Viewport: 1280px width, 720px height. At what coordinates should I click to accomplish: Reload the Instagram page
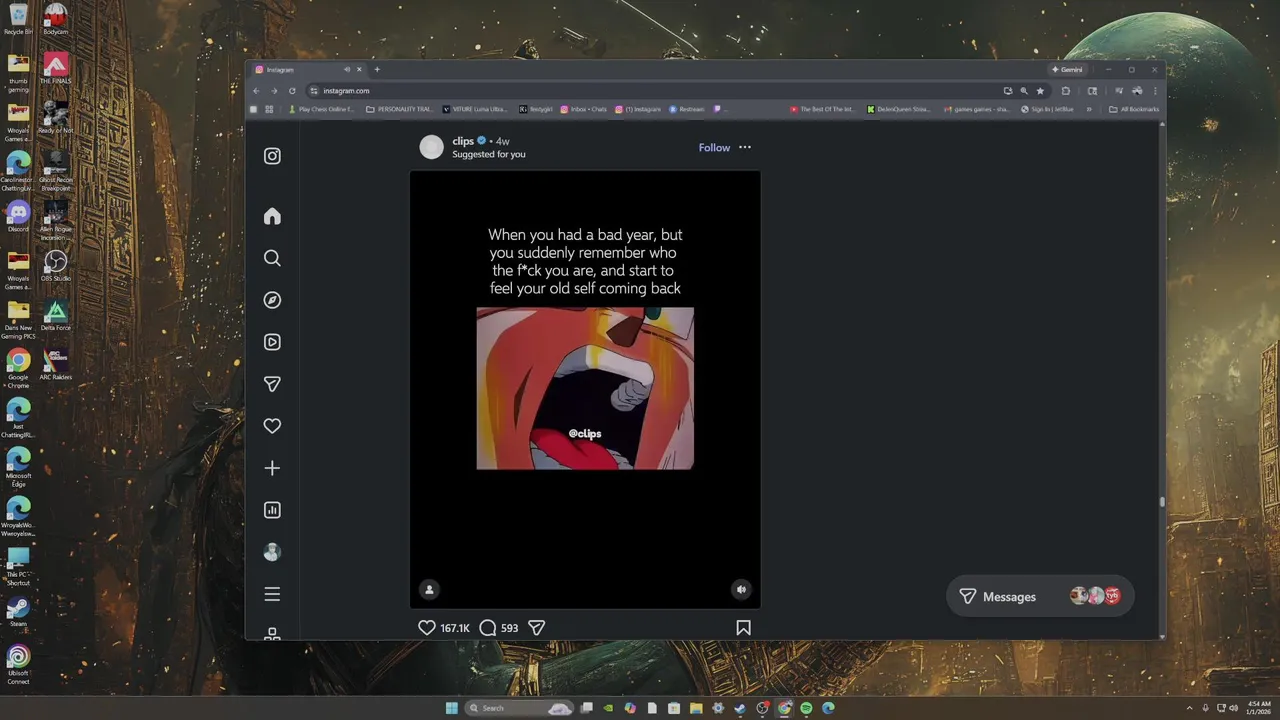click(x=292, y=91)
